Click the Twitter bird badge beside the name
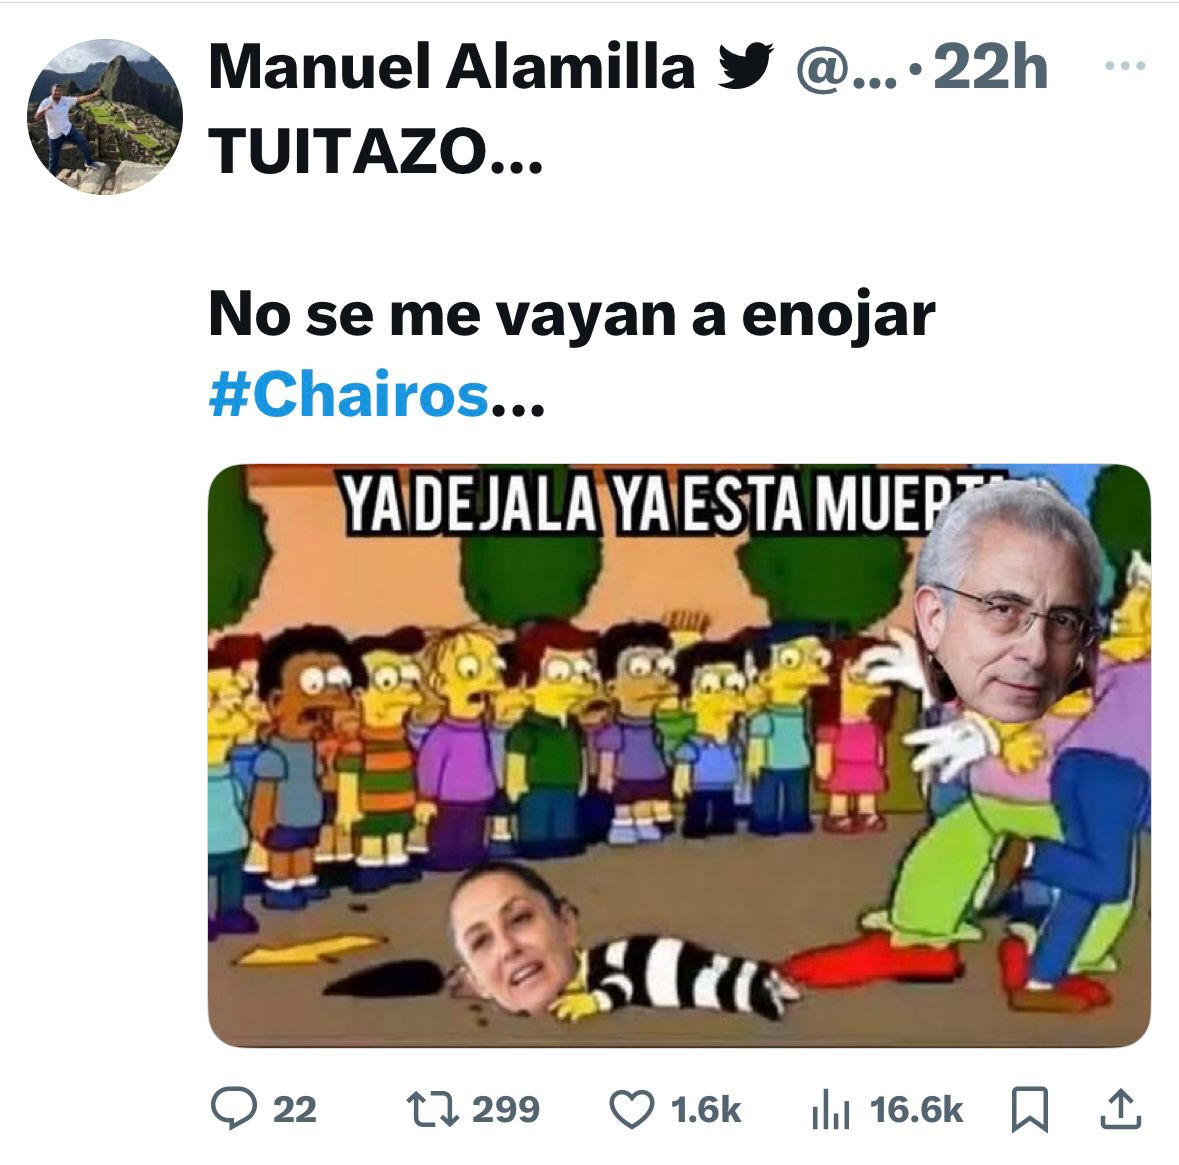The height and width of the screenshot is (1165, 1179). click(x=745, y=65)
